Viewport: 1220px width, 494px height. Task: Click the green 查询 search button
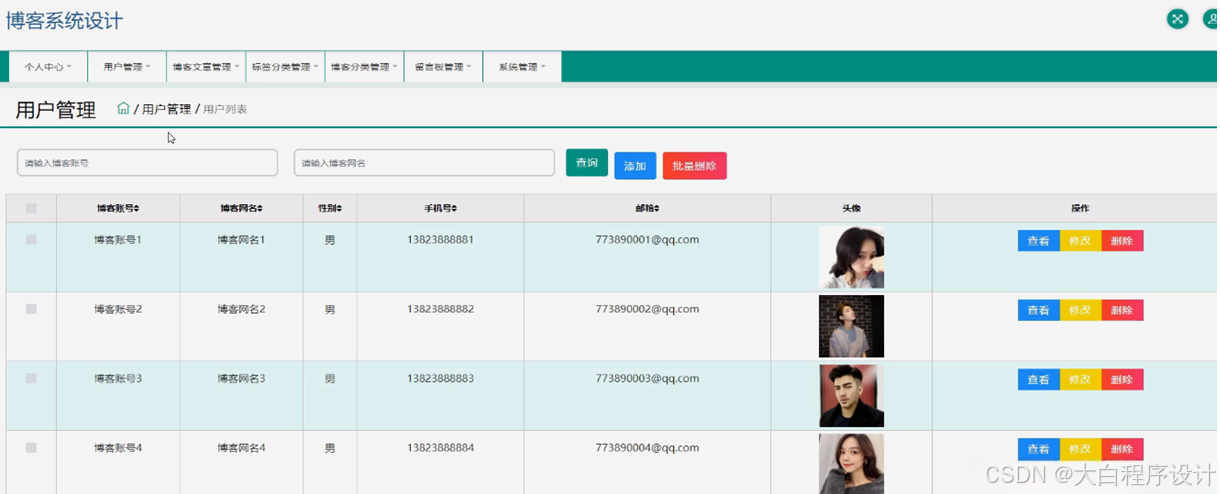(x=587, y=163)
